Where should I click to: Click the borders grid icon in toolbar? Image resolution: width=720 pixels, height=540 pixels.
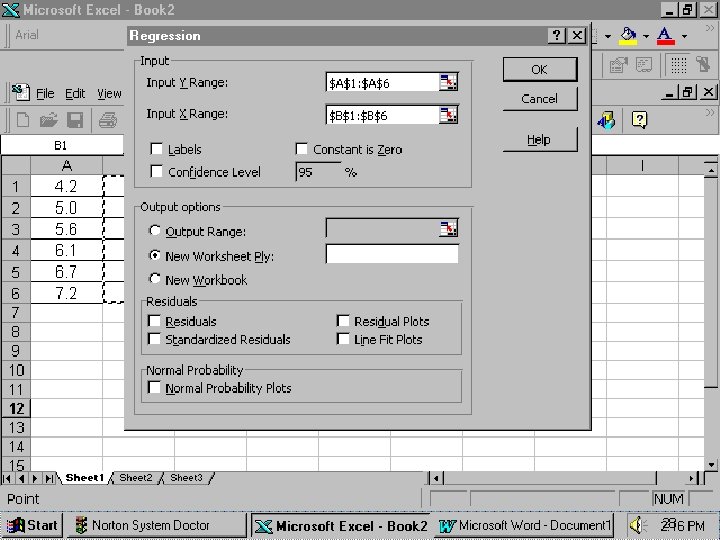pyautogui.click(x=679, y=65)
